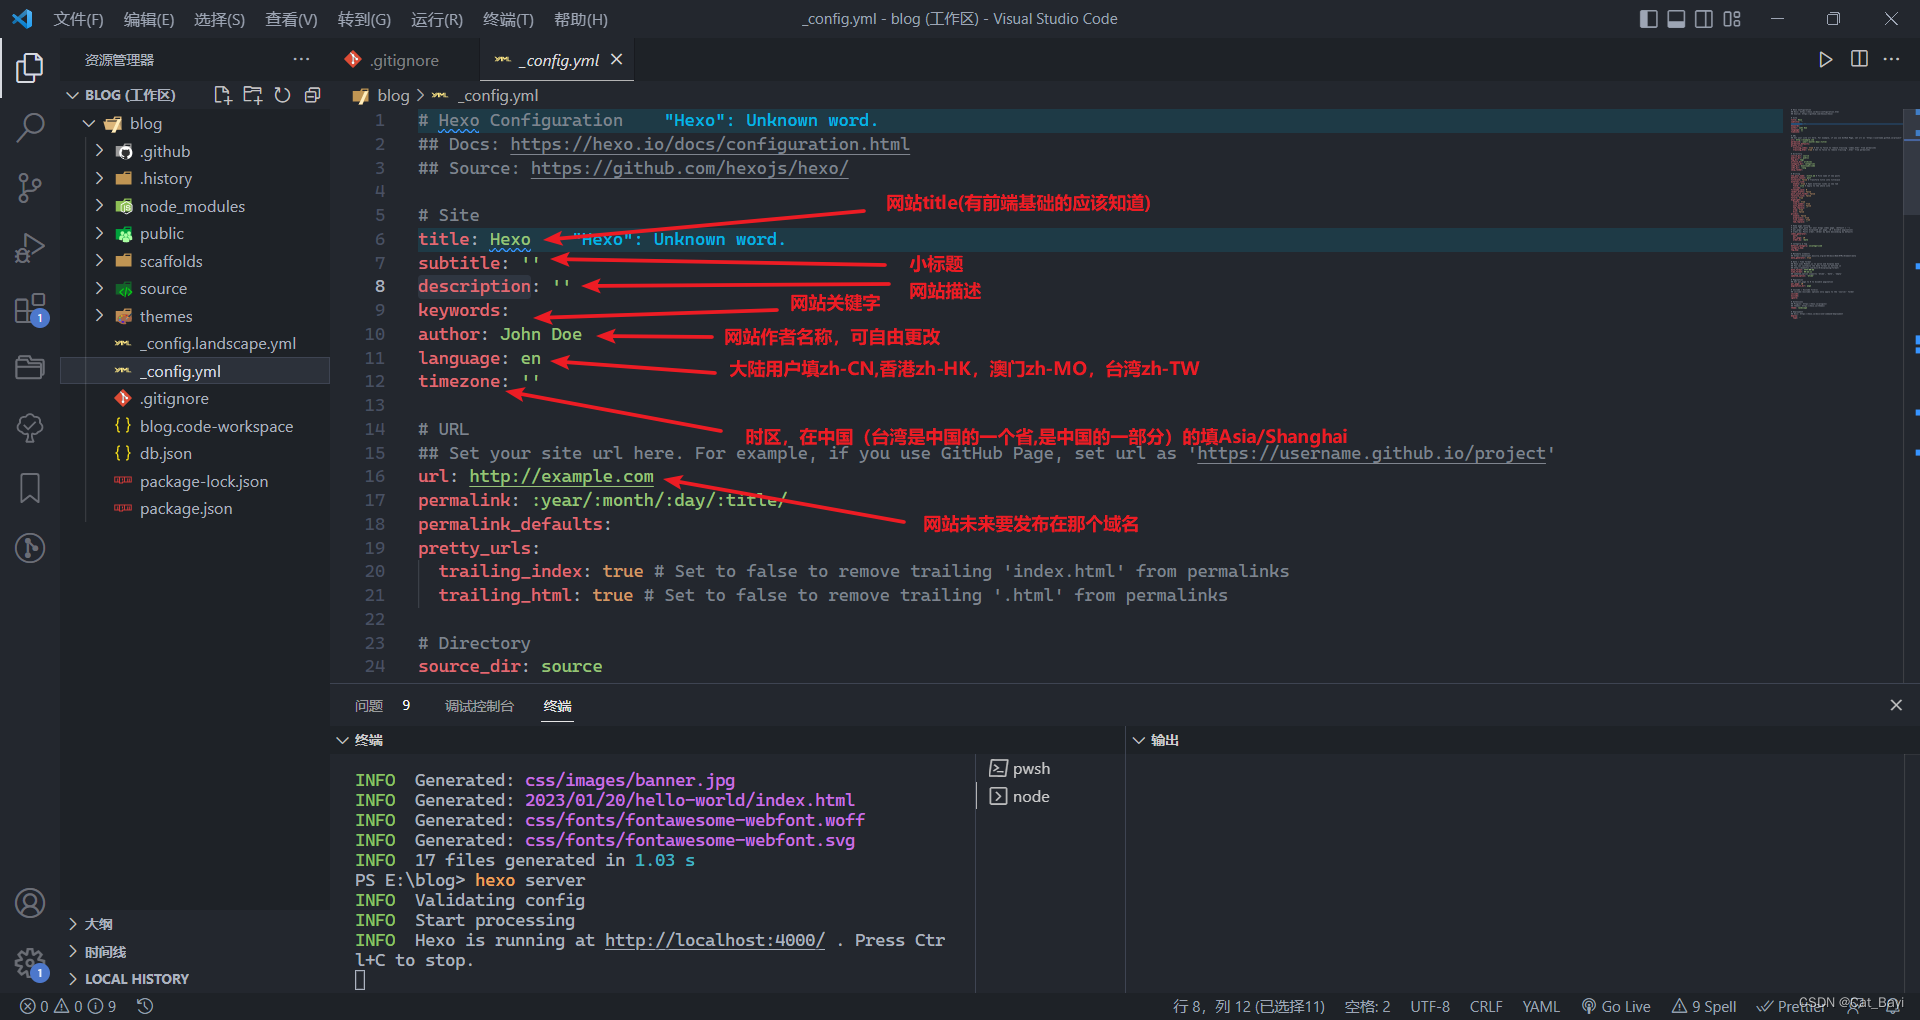1920x1020 pixels.
Task: Expand the source folder
Action: point(194,288)
